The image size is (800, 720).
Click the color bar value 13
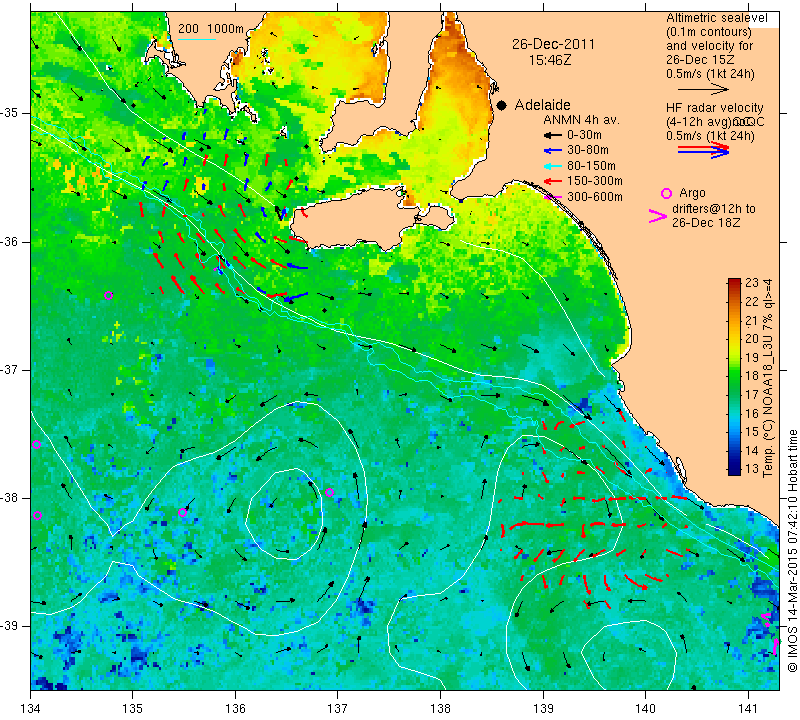pos(752,469)
